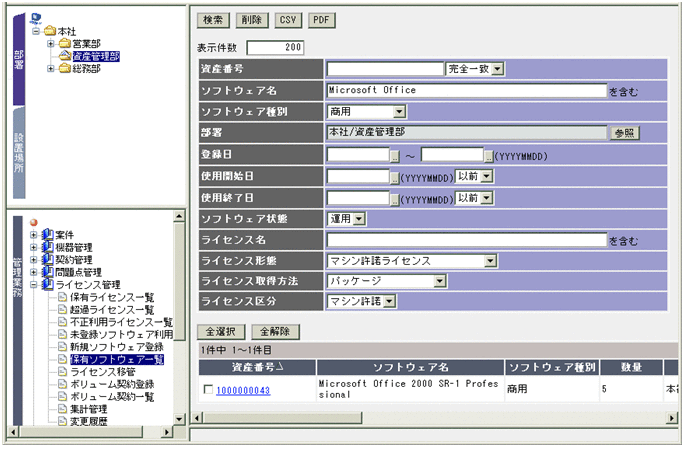Open calendar picker for 使用開始日

click(x=394, y=177)
